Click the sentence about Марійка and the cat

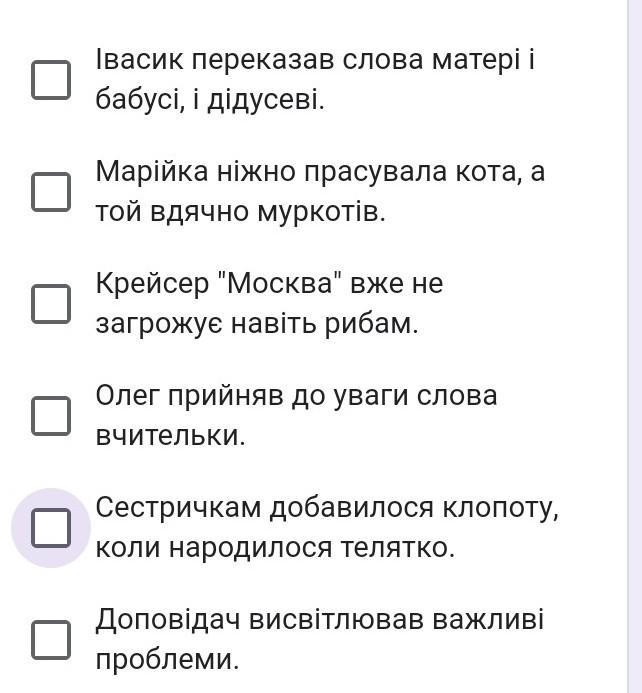coord(320,171)
